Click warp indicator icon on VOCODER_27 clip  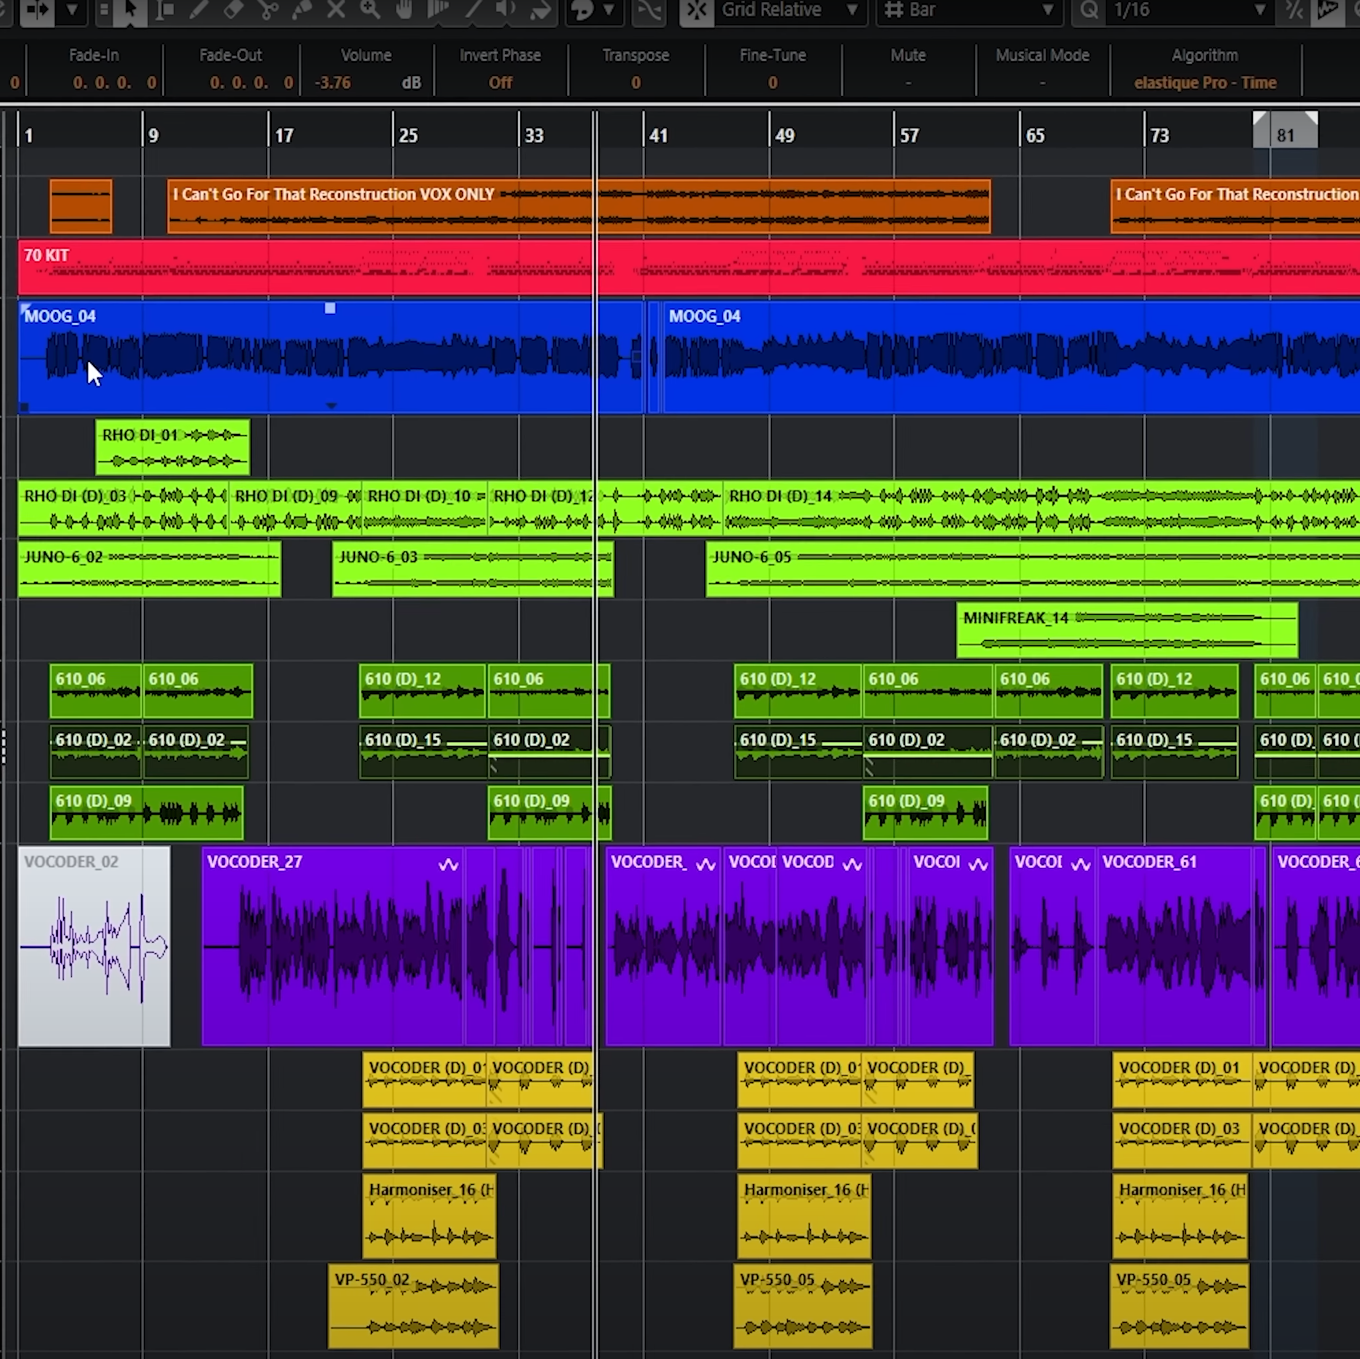coord(448,864)
